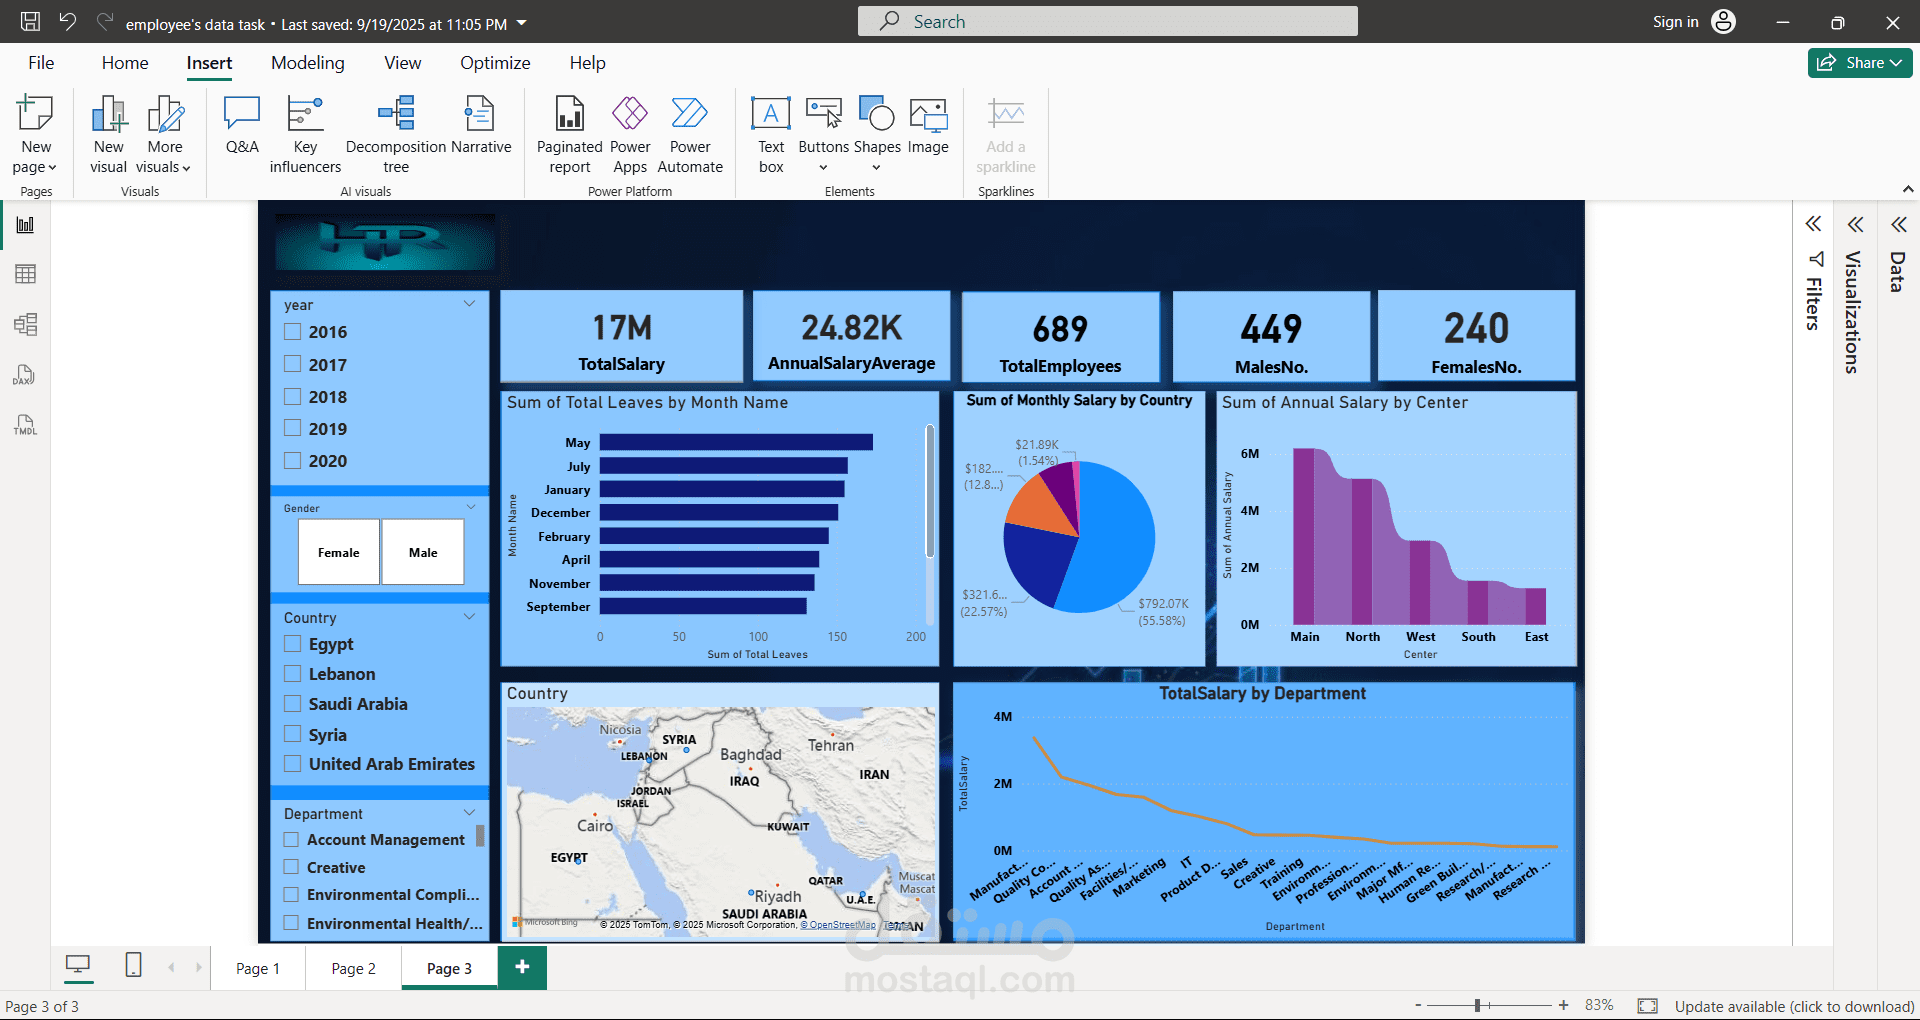The height and width of the screenshot is (1020, 1920).
Task: Insert an Image element
Action: coord(928,127)
